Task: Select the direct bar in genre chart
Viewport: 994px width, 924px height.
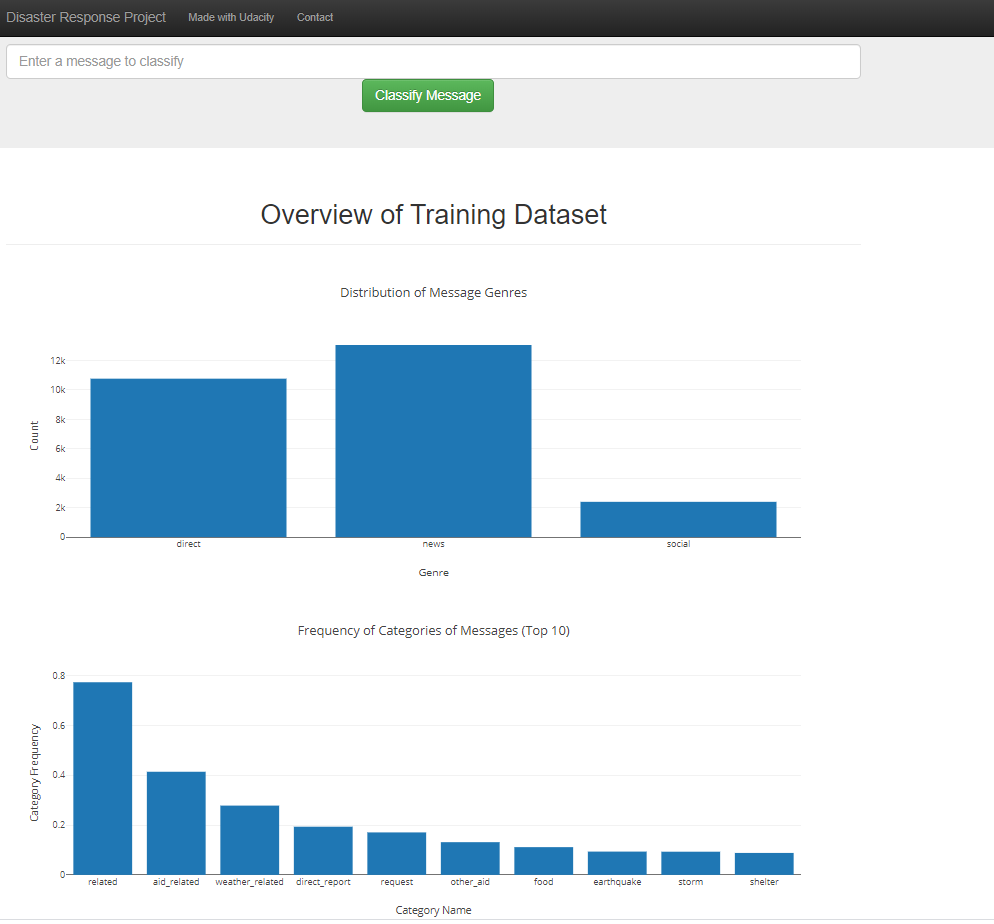Action: pyautogui.click(x=188, y=458)
